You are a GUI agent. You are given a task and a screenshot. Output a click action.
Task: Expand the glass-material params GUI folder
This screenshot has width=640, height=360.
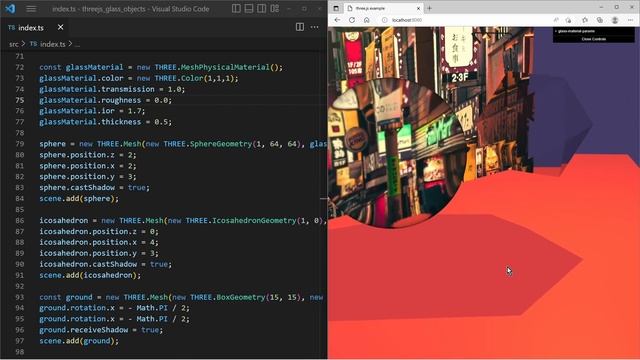pos(593,31)
